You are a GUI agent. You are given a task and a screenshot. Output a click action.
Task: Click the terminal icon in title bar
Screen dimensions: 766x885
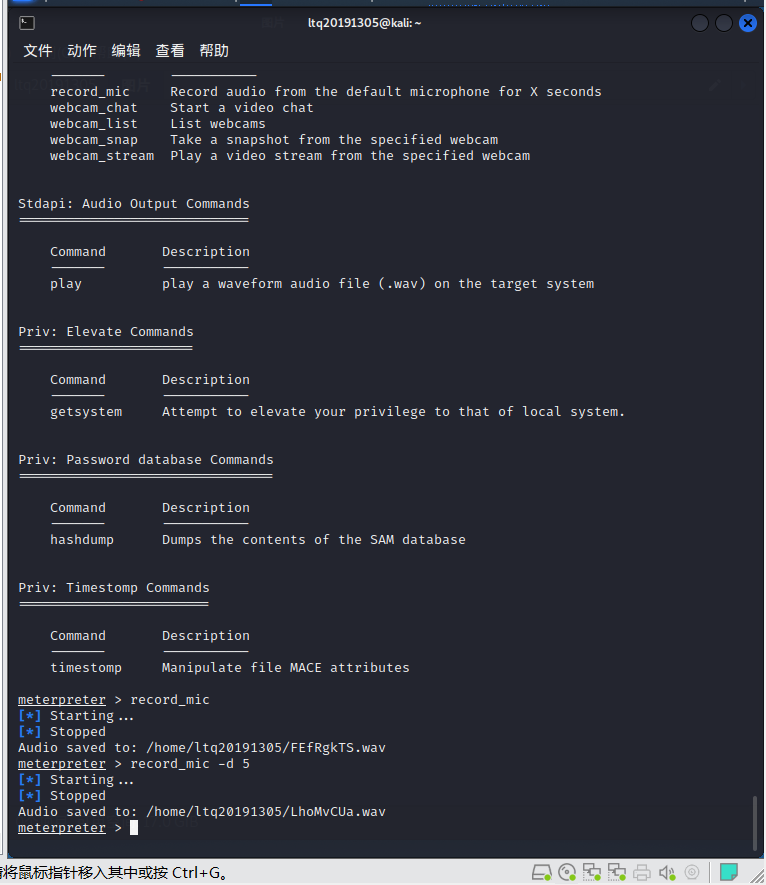click(x=28, y=23)
